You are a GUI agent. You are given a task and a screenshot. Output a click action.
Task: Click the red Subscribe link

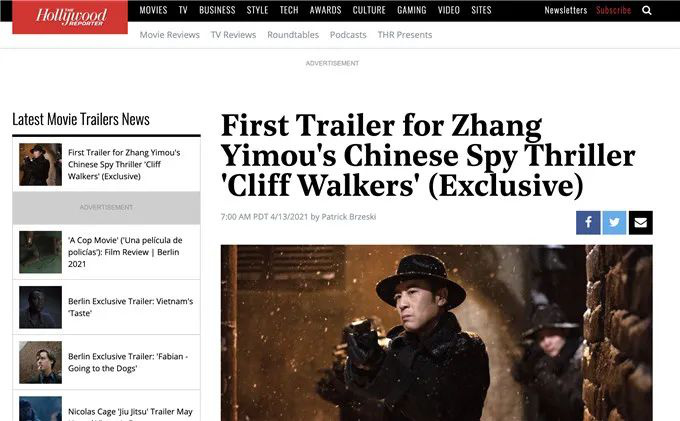tap(613, 10)
